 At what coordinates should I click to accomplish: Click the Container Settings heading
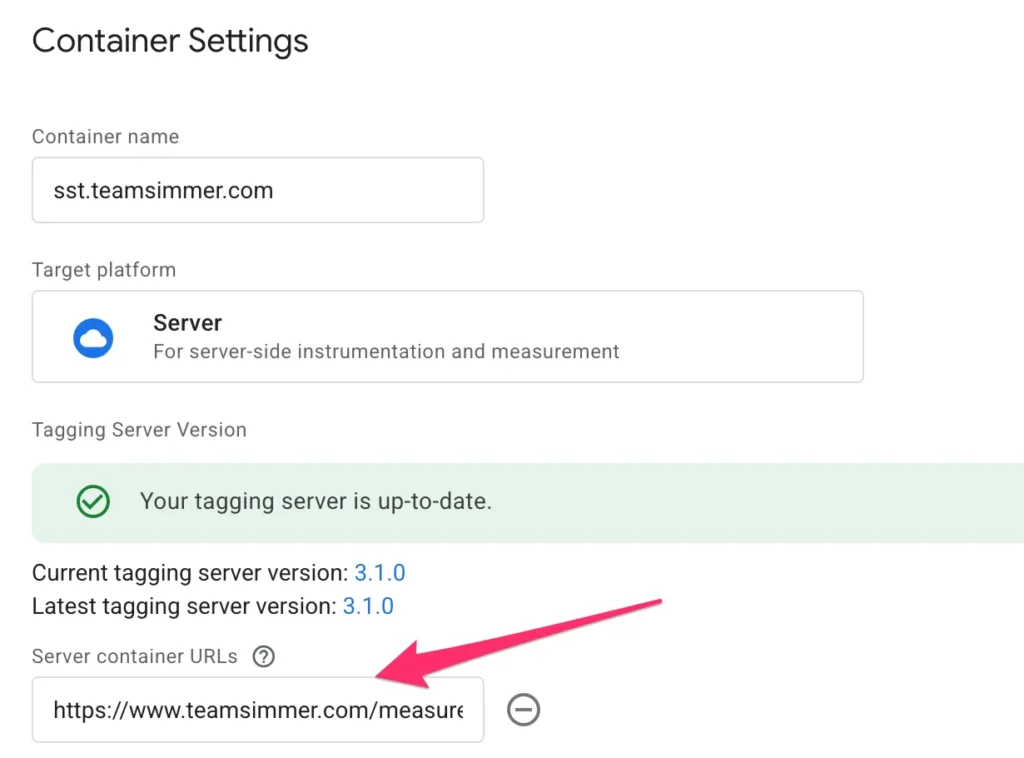[x=170, y=40]
